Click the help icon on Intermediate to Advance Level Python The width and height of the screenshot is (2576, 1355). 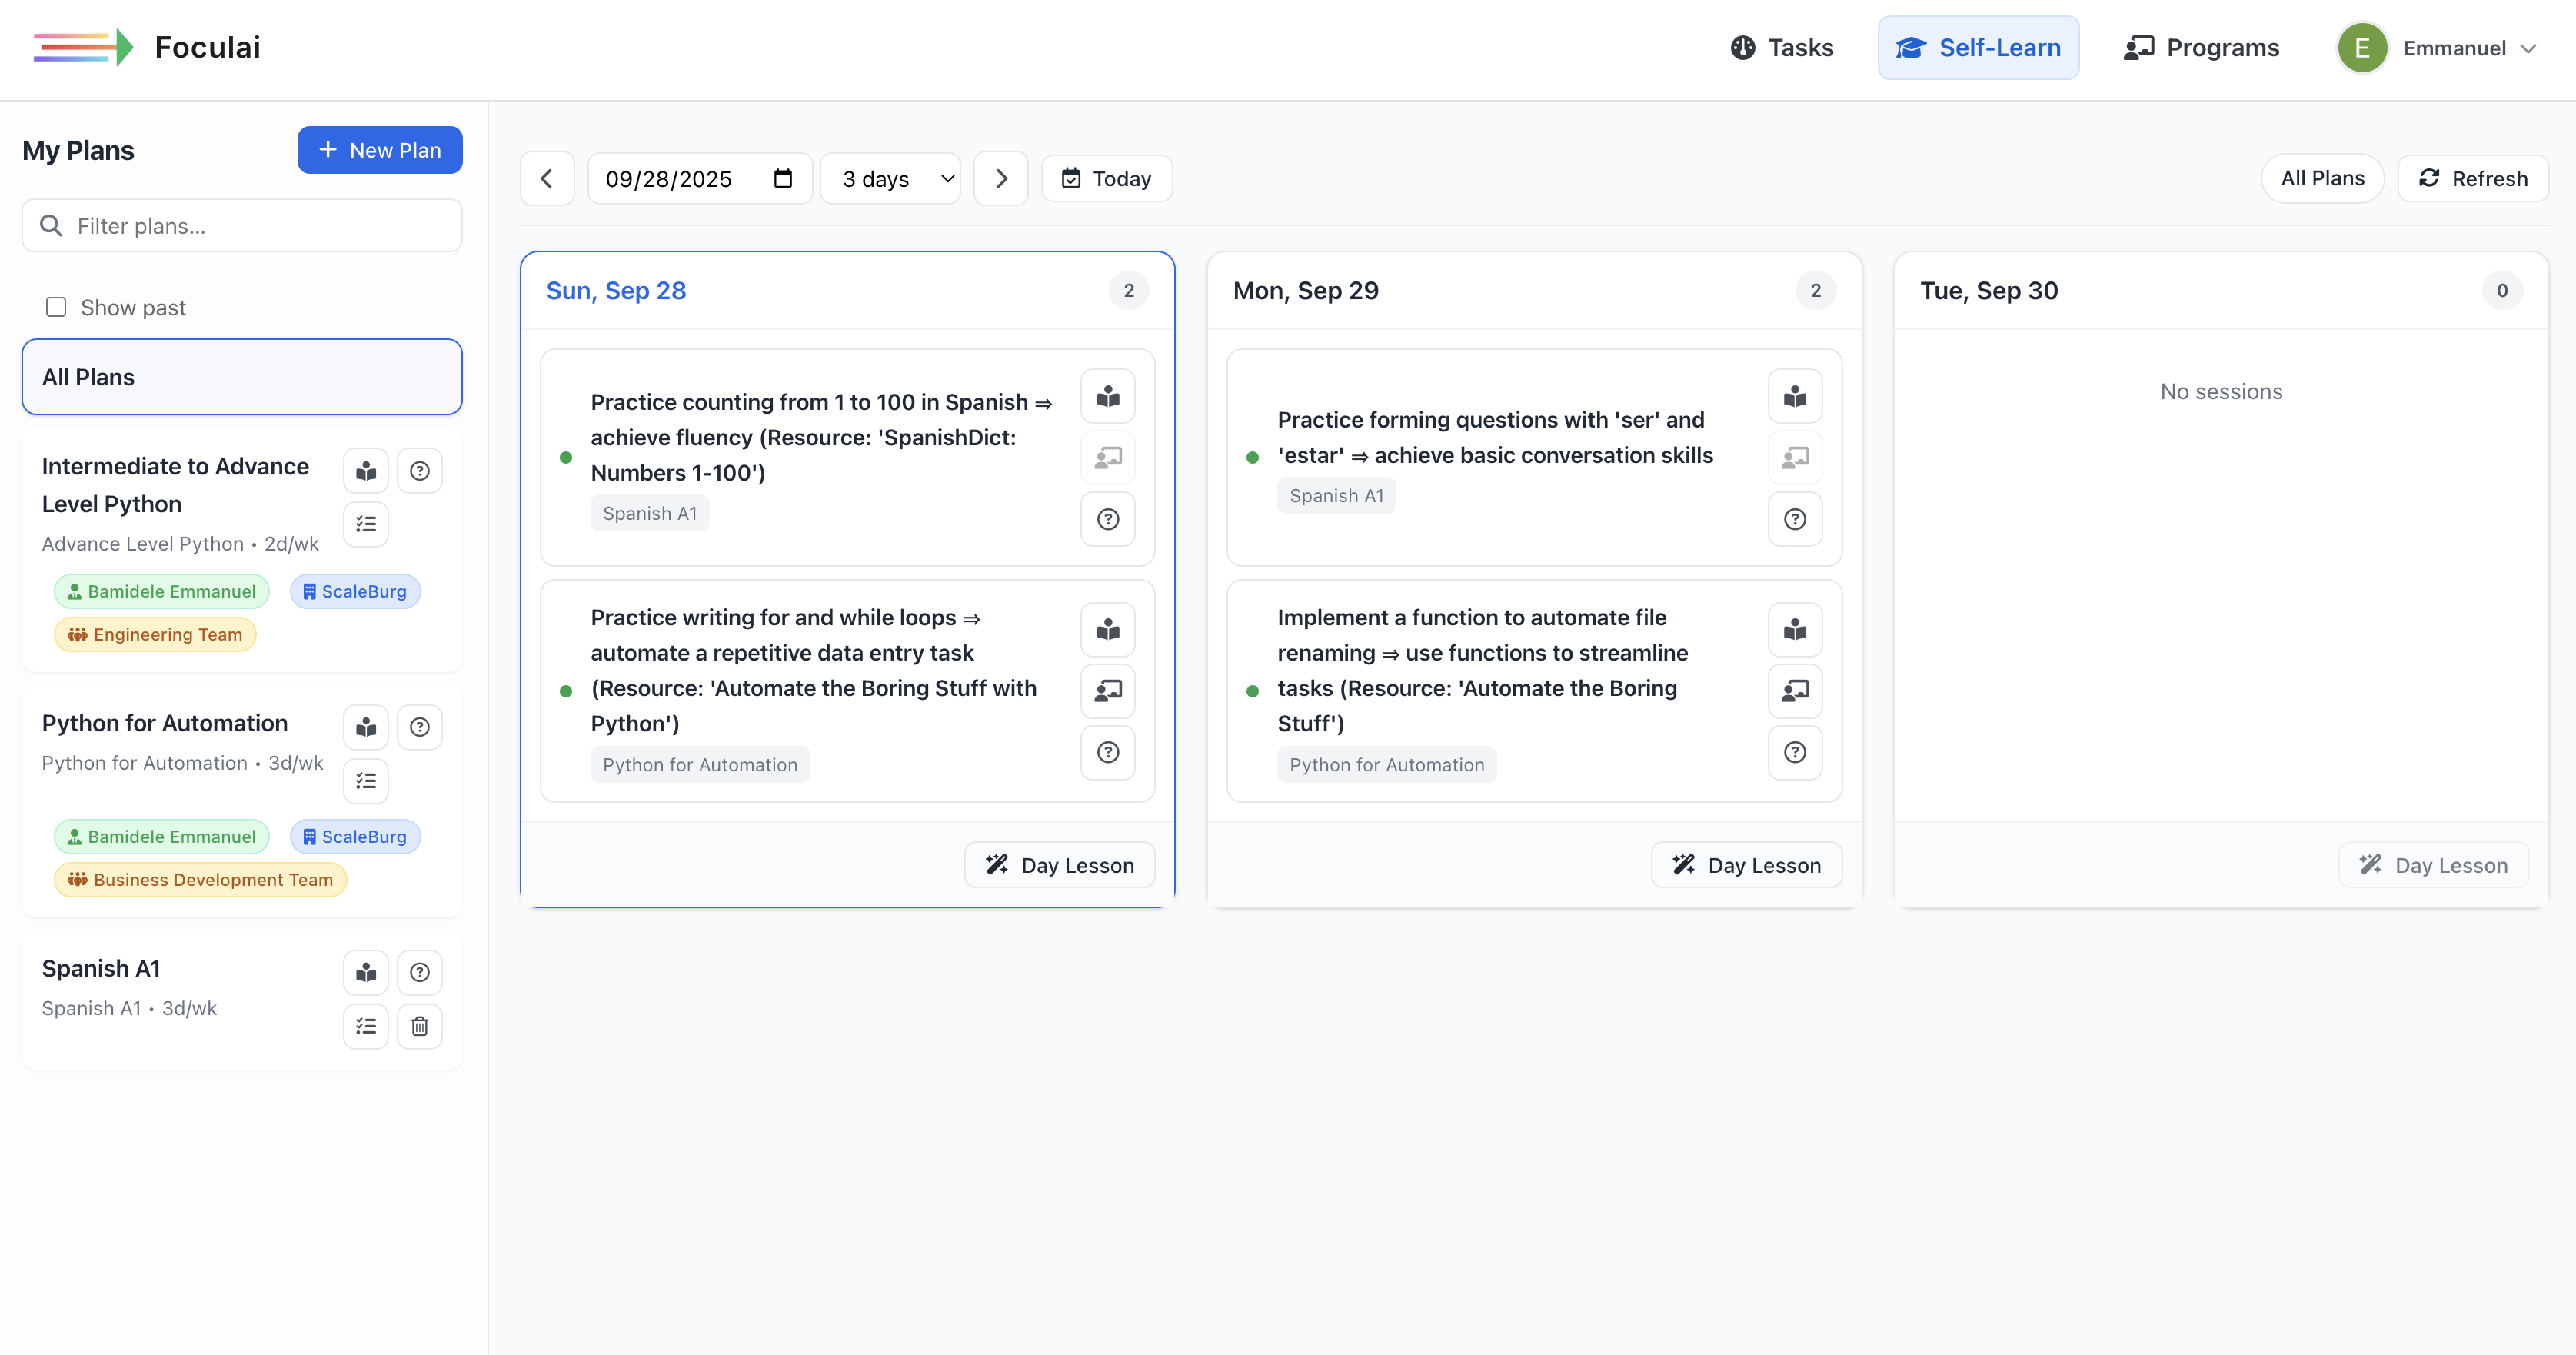tap(419, 470)
